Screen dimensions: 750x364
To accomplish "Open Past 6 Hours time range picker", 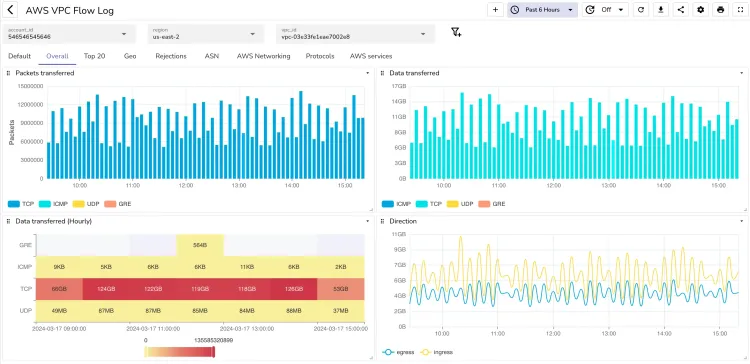I will (542, 10).
